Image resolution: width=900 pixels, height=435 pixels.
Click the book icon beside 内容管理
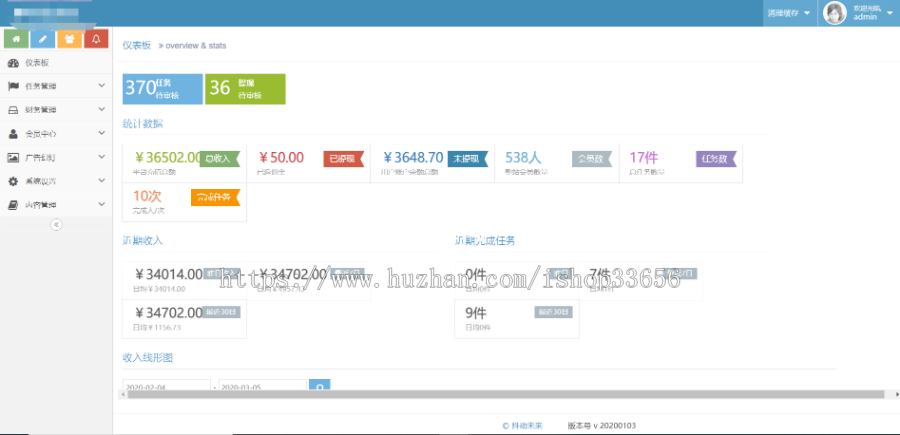(x=13, y=204)
